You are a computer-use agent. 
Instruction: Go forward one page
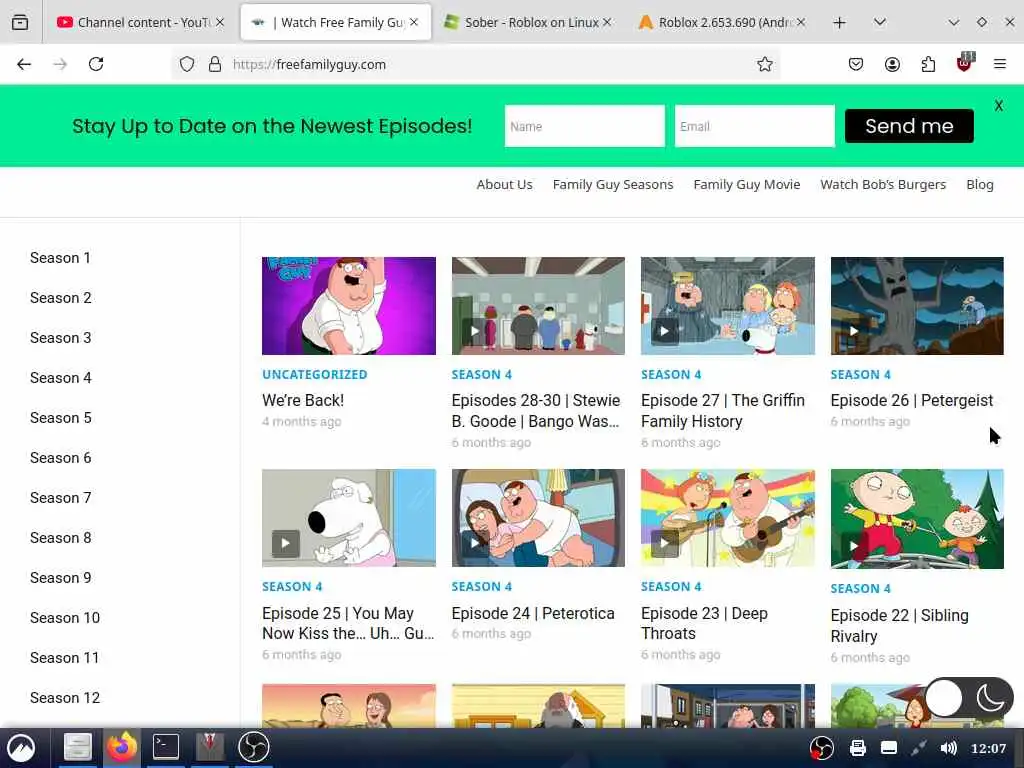click(x=60, y=64)
